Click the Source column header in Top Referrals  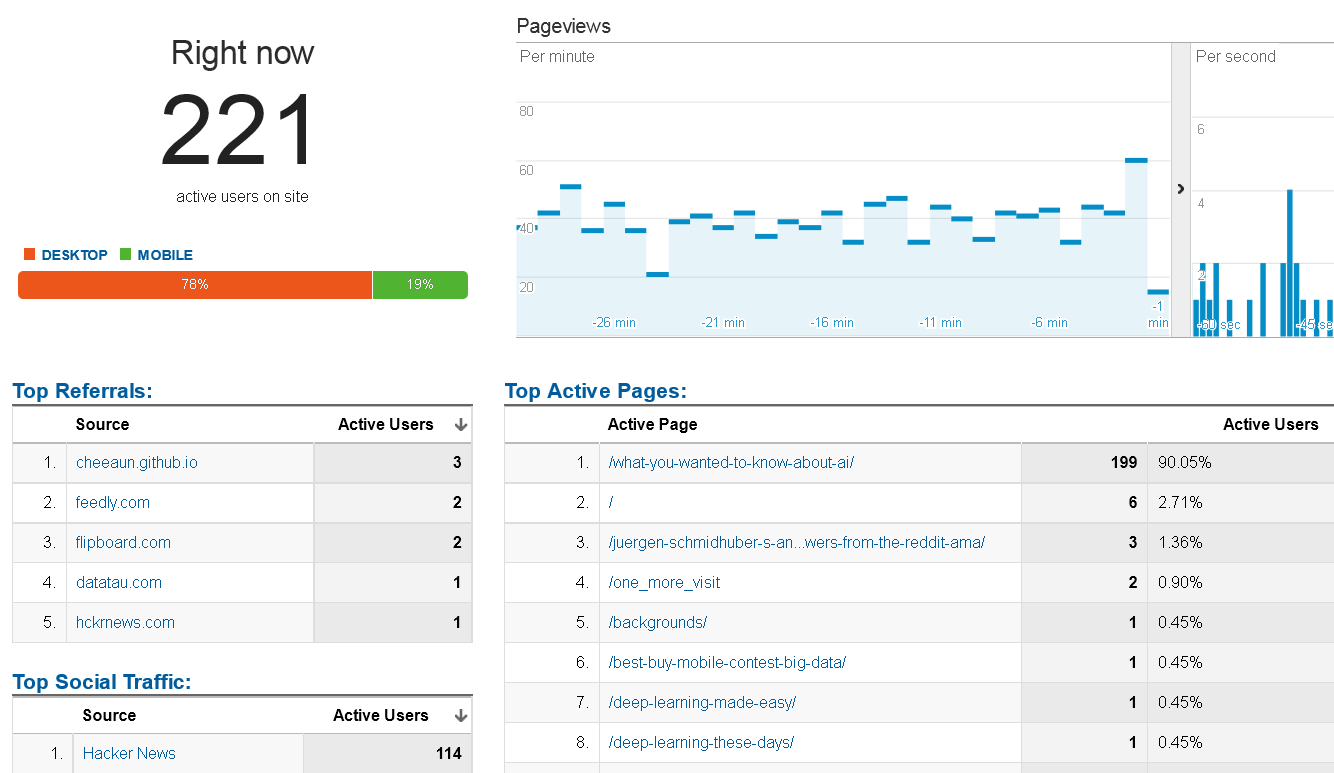tap(102, 424)
